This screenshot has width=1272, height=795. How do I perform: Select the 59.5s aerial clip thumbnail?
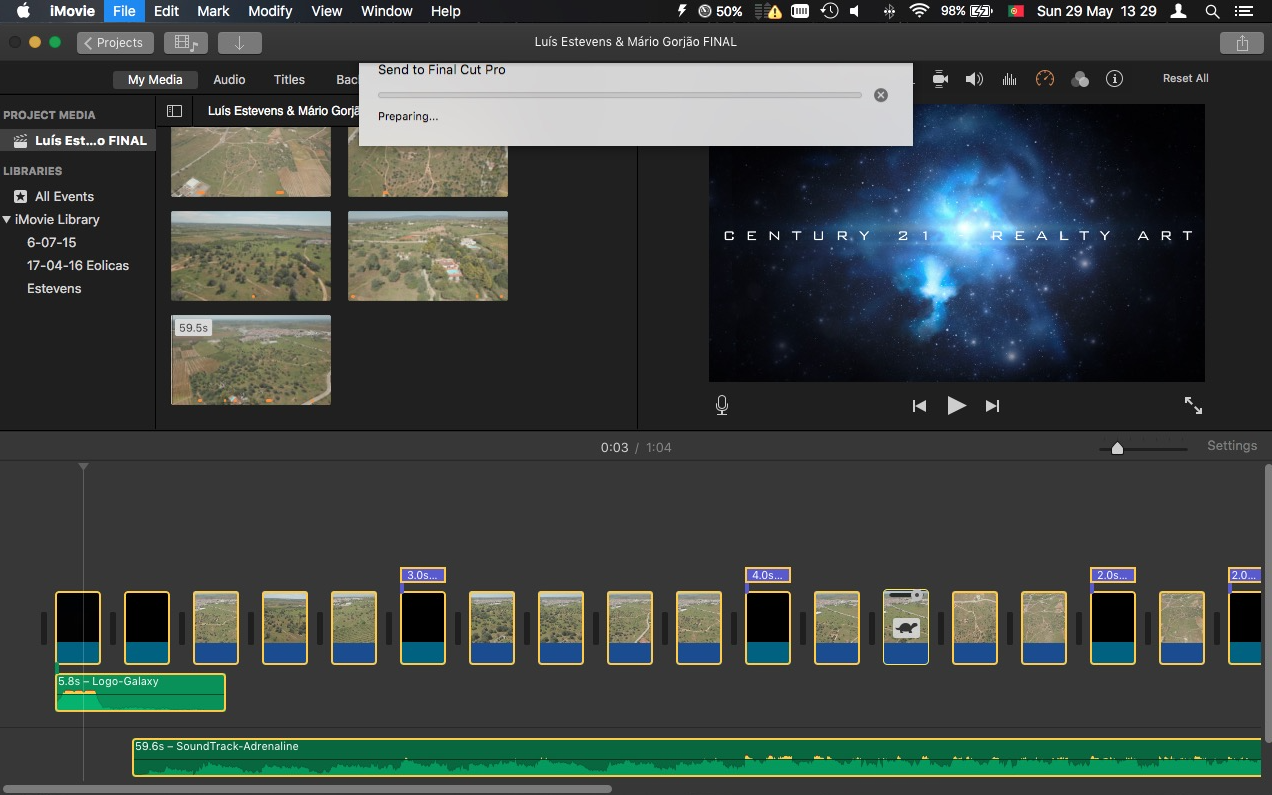pyautogui.click(x=251, y=360)
